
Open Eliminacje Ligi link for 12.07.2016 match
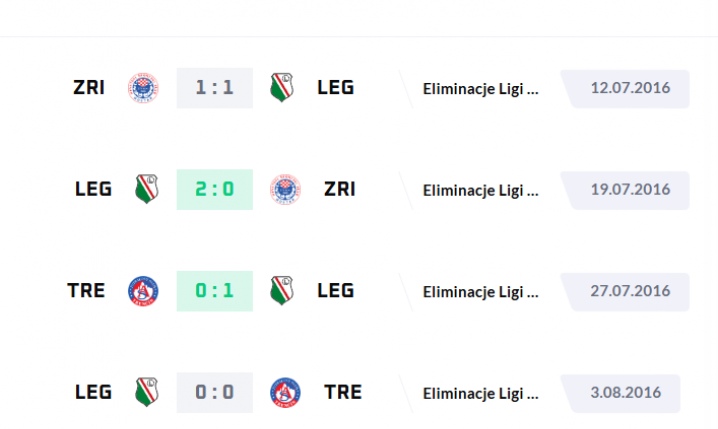[x=480, y=89]
